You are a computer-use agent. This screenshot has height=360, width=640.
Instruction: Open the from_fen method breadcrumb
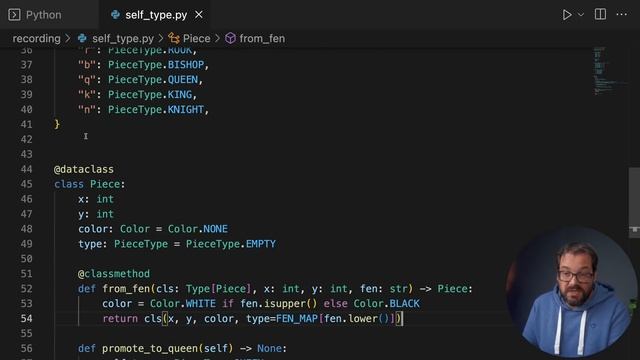pos(262,38)
